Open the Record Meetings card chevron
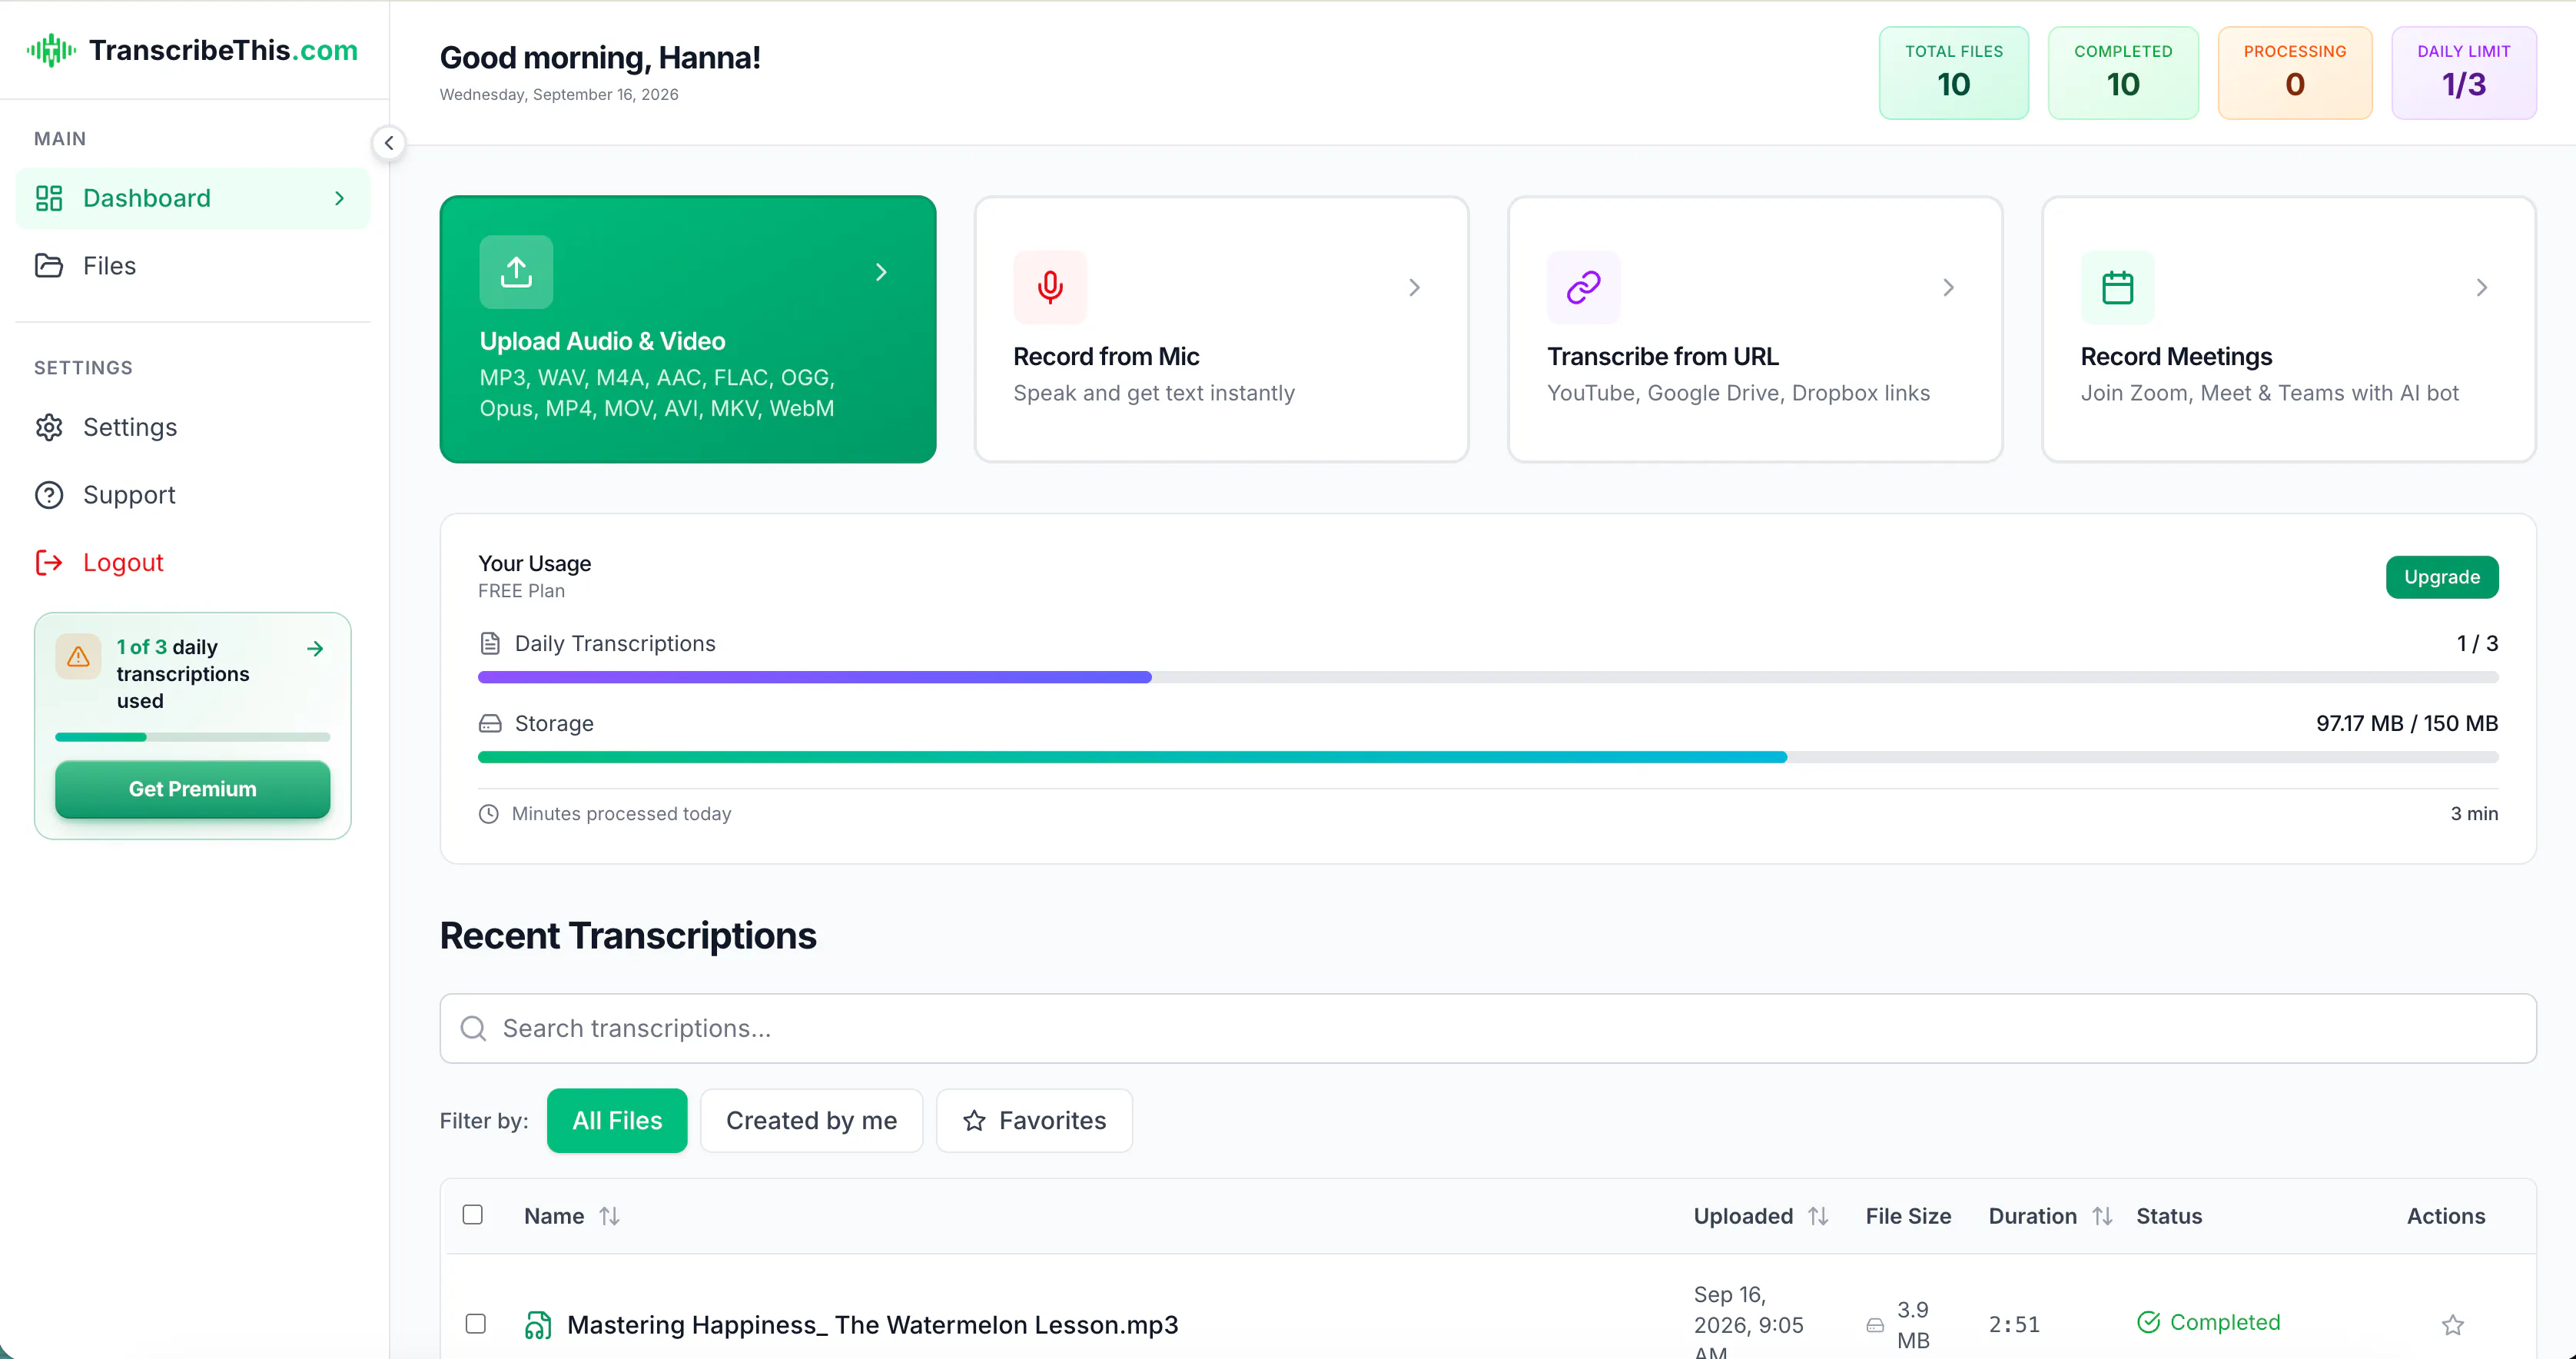Image resolution: width=2576 pixels, height=1359 pixels. point(2482,288)
